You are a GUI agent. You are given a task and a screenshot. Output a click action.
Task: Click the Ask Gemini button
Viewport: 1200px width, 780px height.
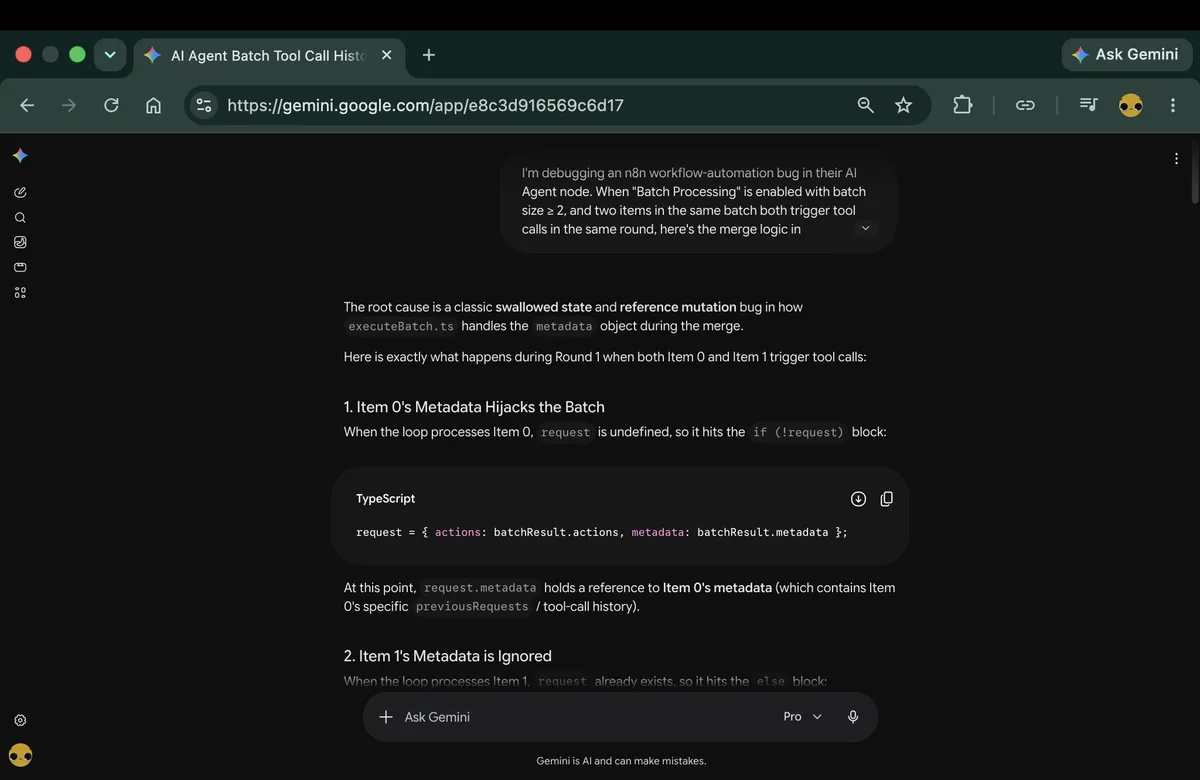tap(1126, 55)
